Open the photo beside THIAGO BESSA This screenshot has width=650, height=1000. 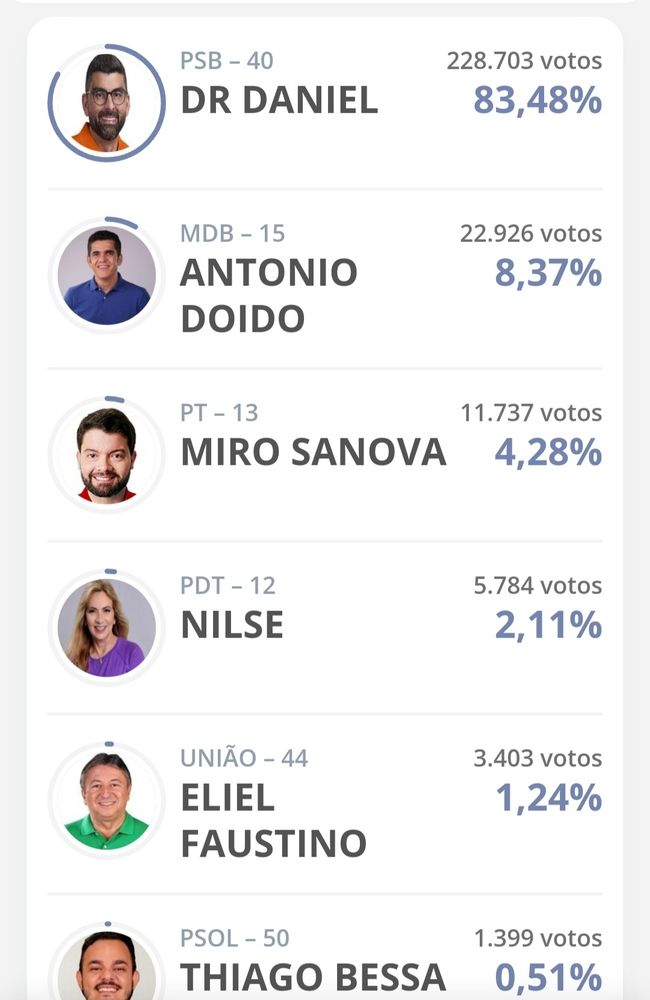point(106,968)
